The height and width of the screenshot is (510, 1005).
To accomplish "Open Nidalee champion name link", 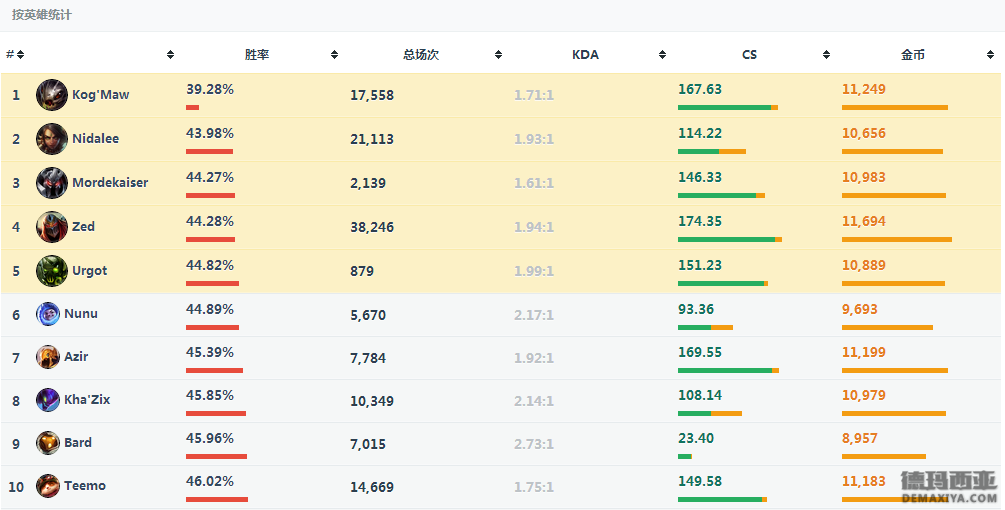I will click(x=96, y=138).
